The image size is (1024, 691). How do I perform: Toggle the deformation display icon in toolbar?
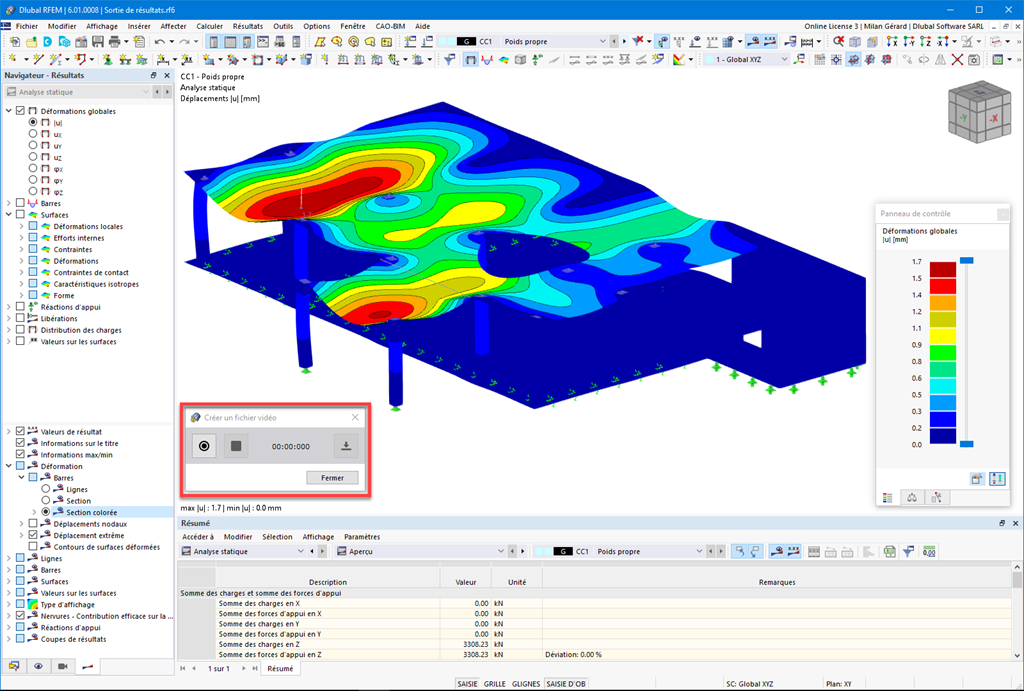[x=470, y=59]
